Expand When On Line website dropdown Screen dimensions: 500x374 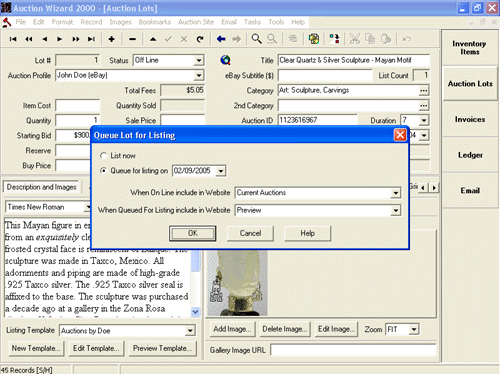click(396, 193)
